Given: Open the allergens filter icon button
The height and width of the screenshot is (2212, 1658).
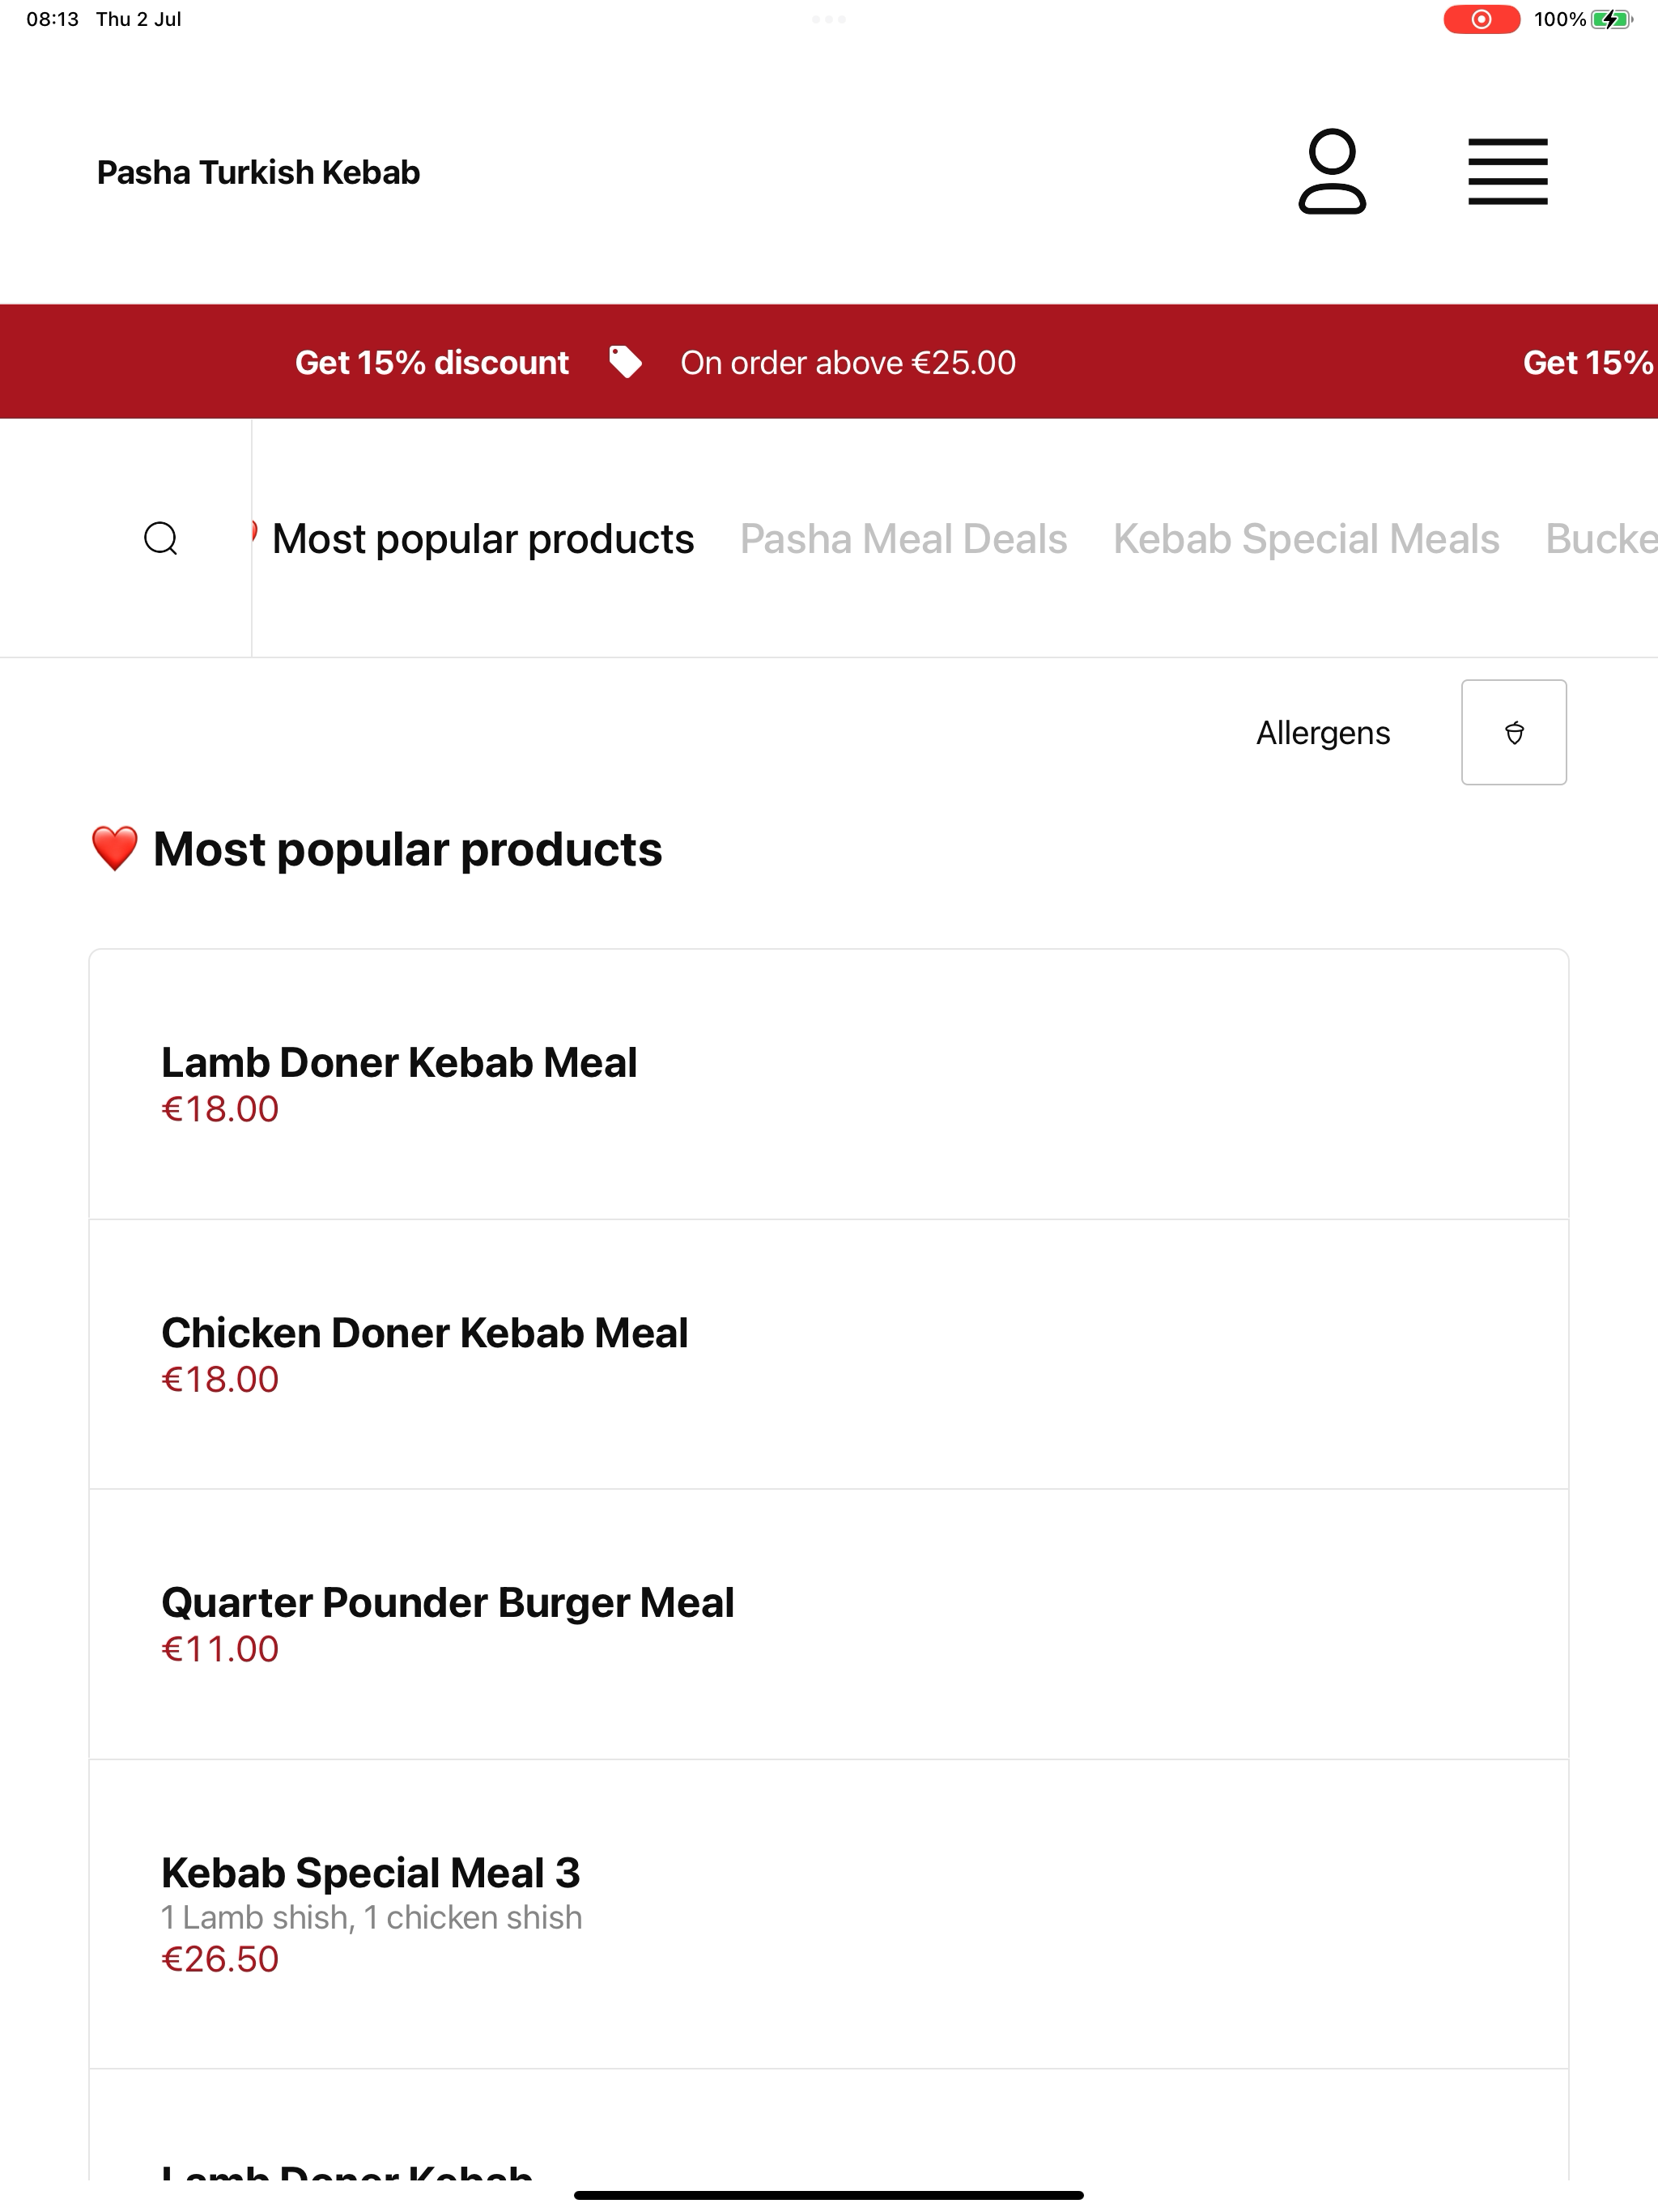Looking at the screenshot, I should click(x=1513, y=732).
